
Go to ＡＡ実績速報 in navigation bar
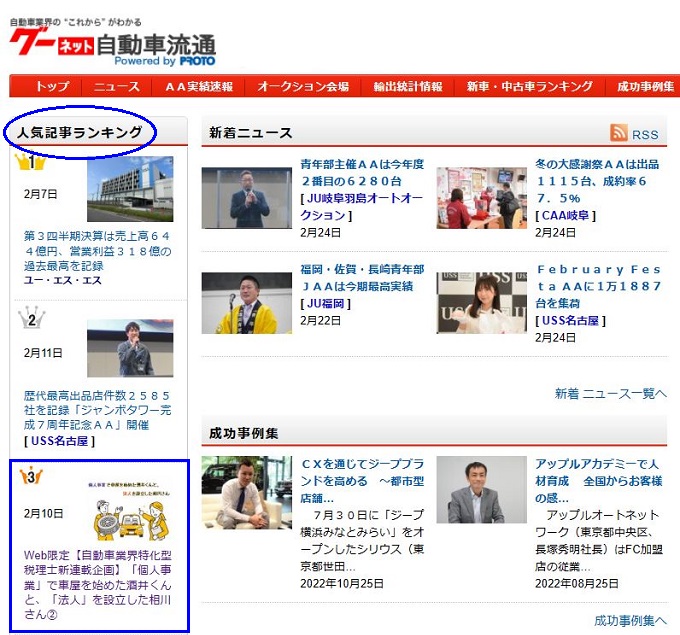pos(198,87)
